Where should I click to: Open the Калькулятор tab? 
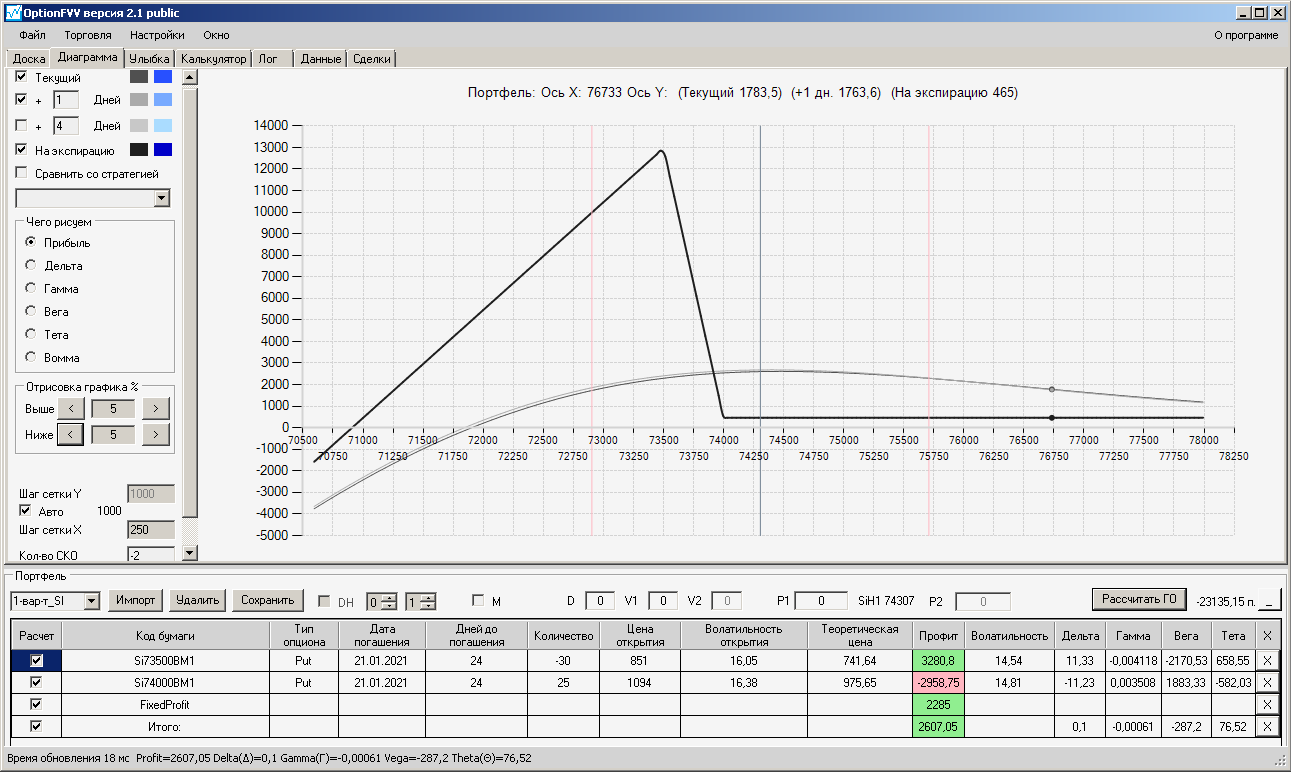213,59
